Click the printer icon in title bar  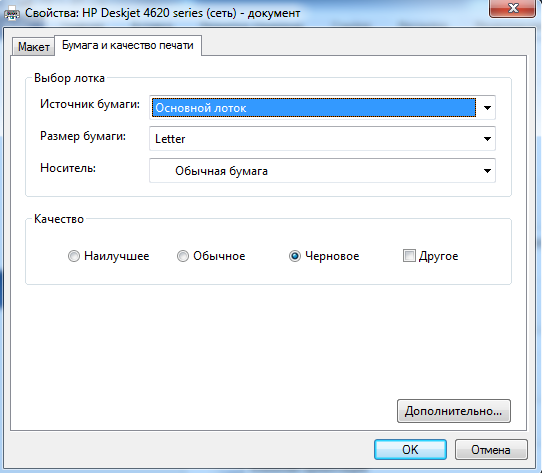pos(12,14)
